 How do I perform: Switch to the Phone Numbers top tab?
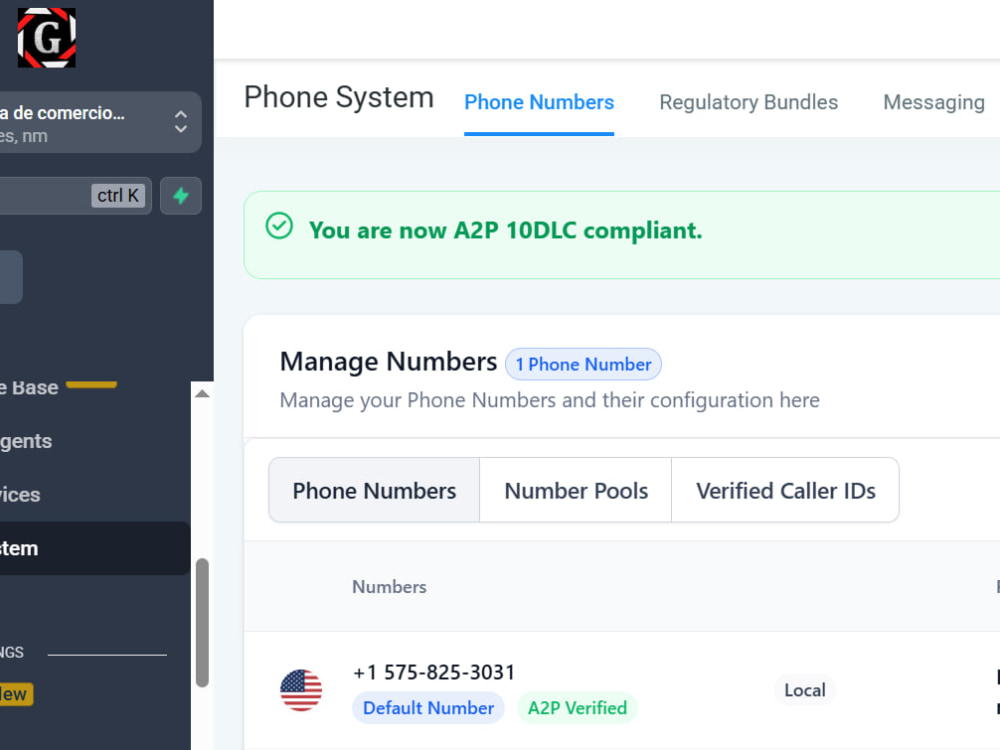pos(539,102)
